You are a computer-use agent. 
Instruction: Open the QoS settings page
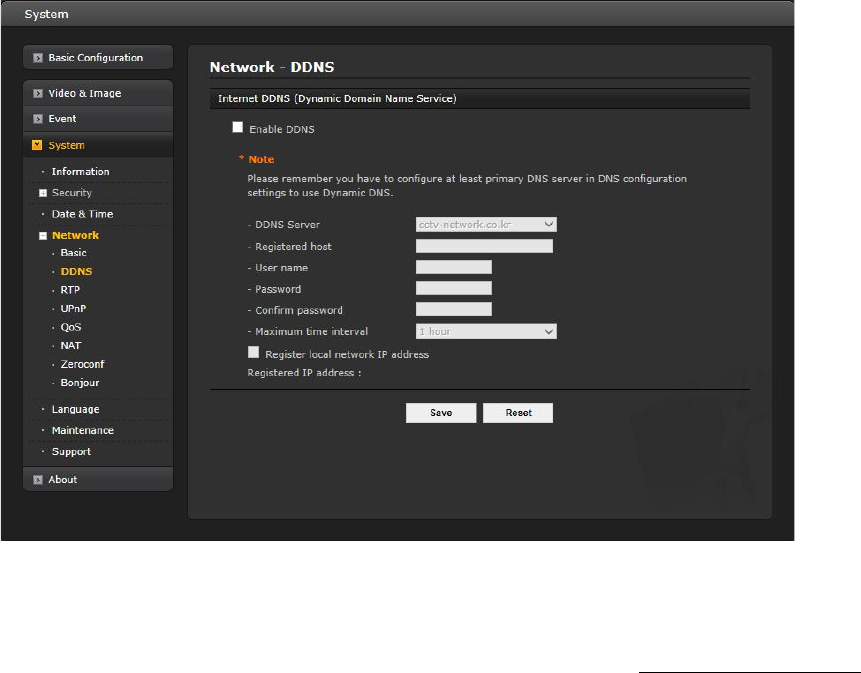[x=71, y=327]
